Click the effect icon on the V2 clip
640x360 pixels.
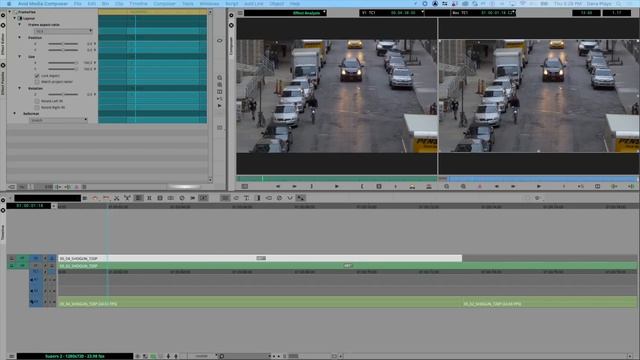pos(261,258)
